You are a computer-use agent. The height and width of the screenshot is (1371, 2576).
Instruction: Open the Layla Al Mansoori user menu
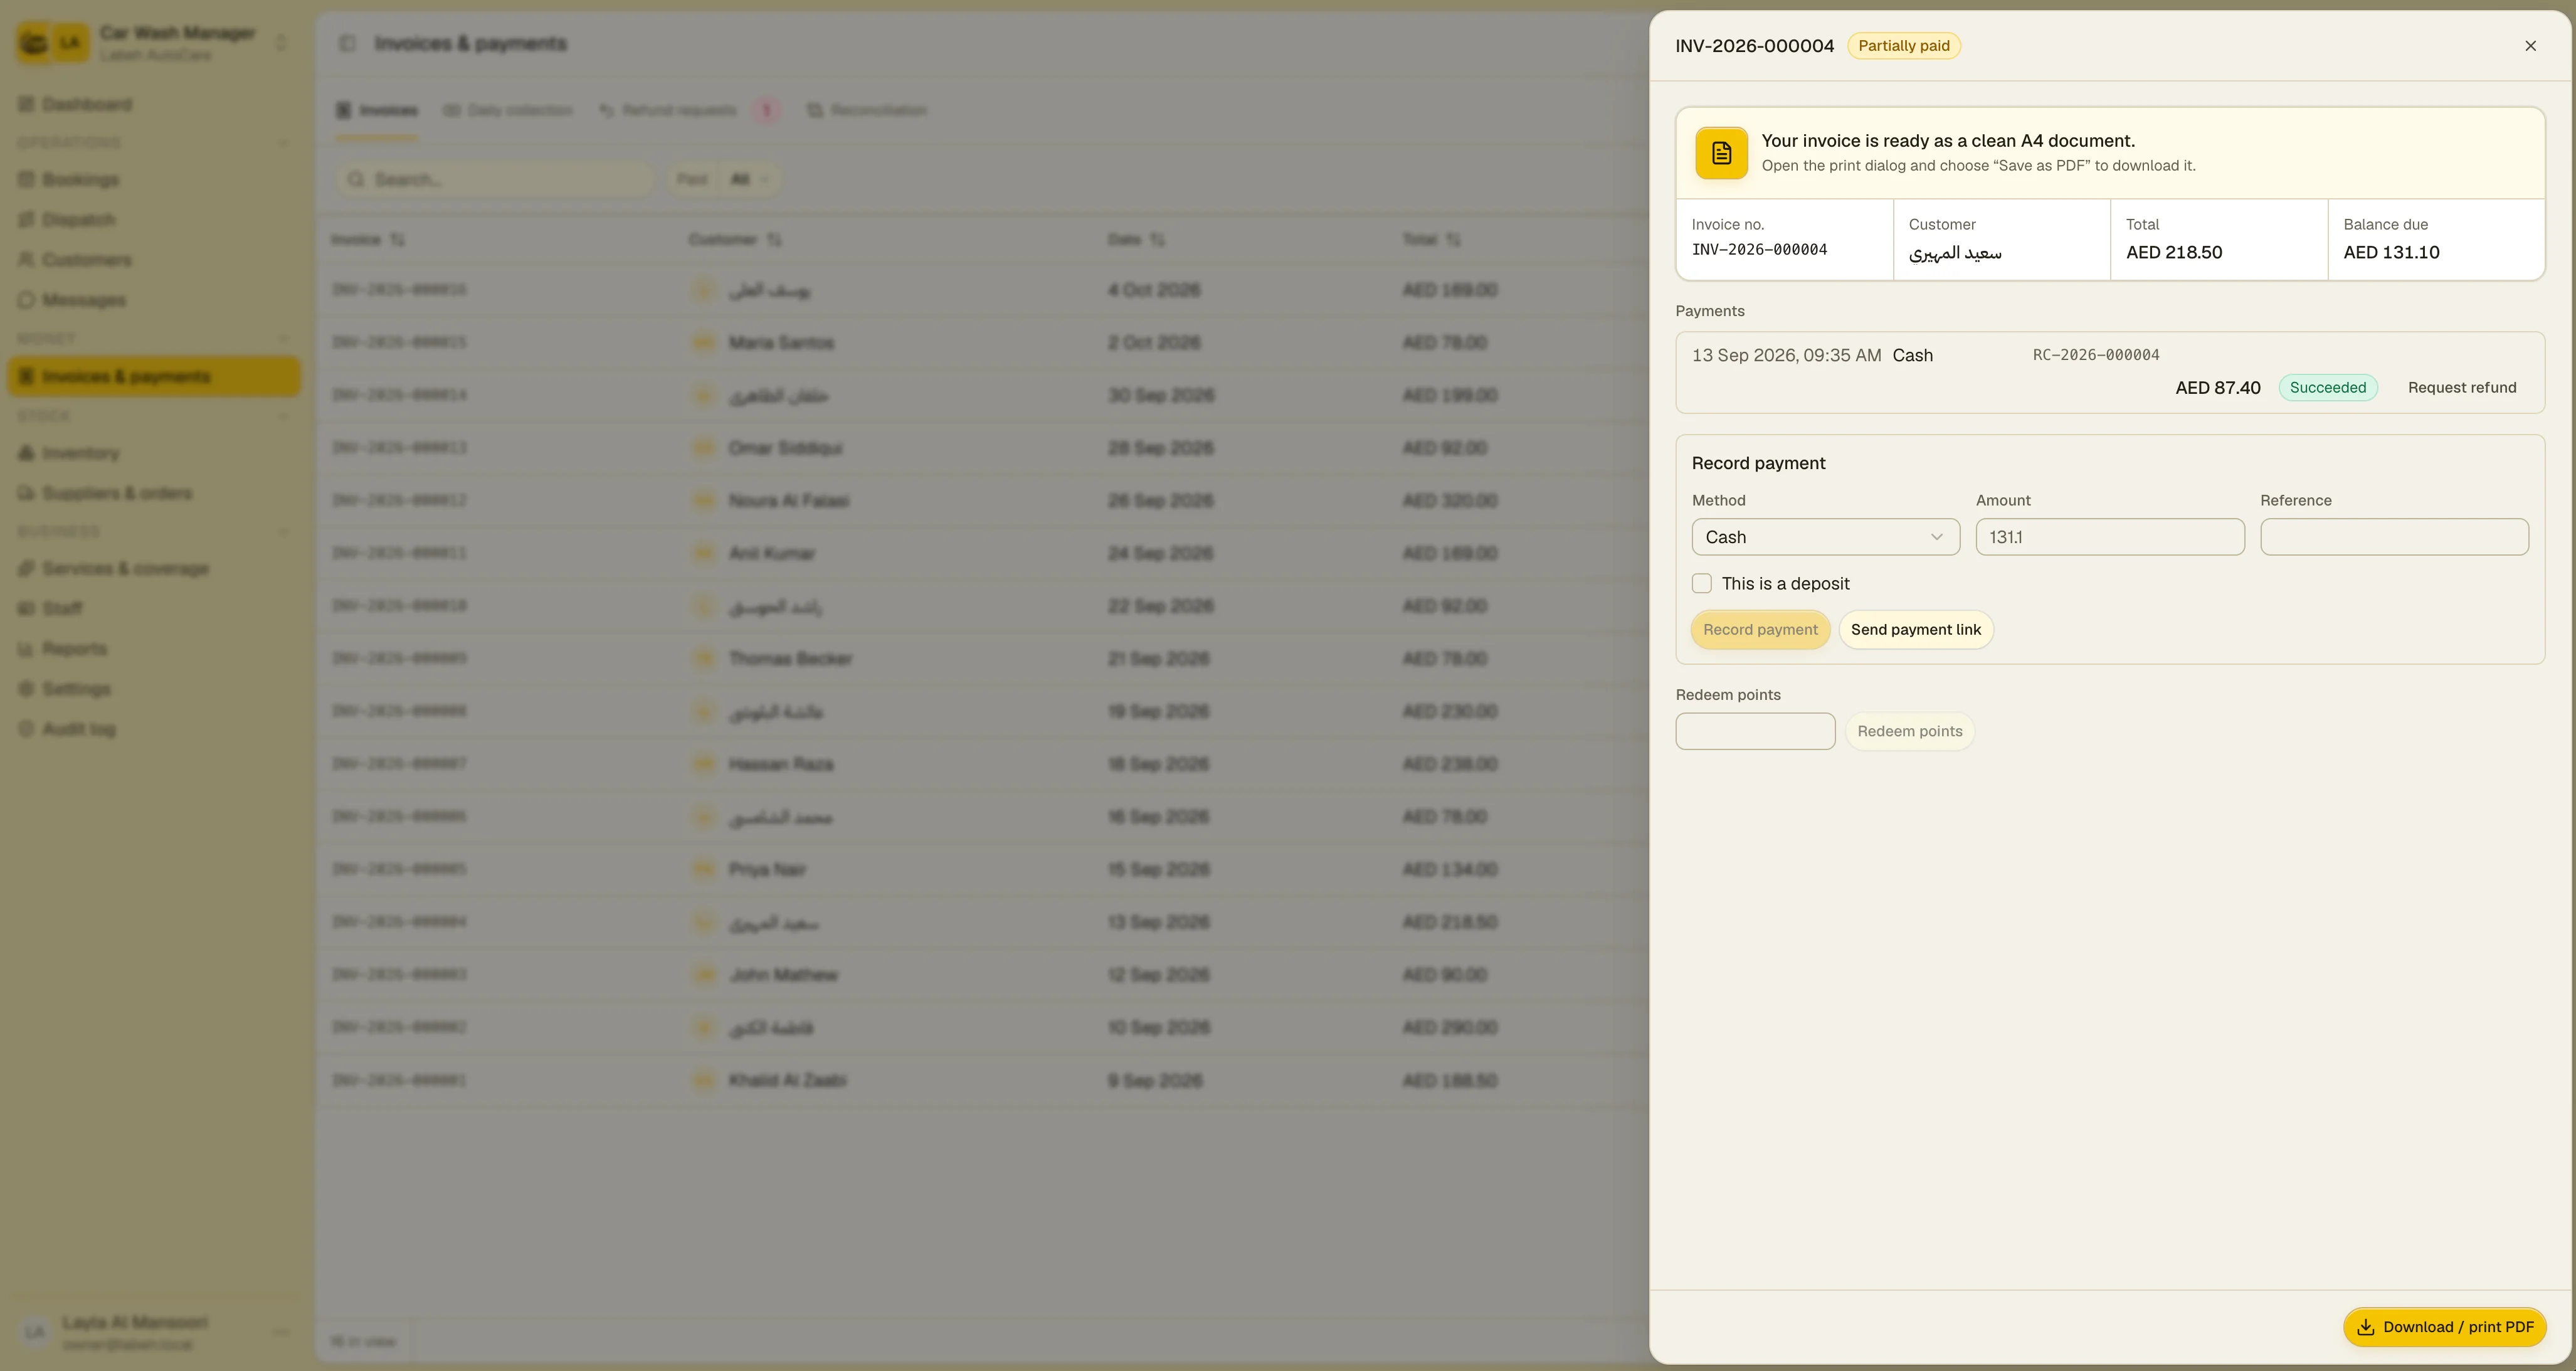click(x=154, y=1332)
